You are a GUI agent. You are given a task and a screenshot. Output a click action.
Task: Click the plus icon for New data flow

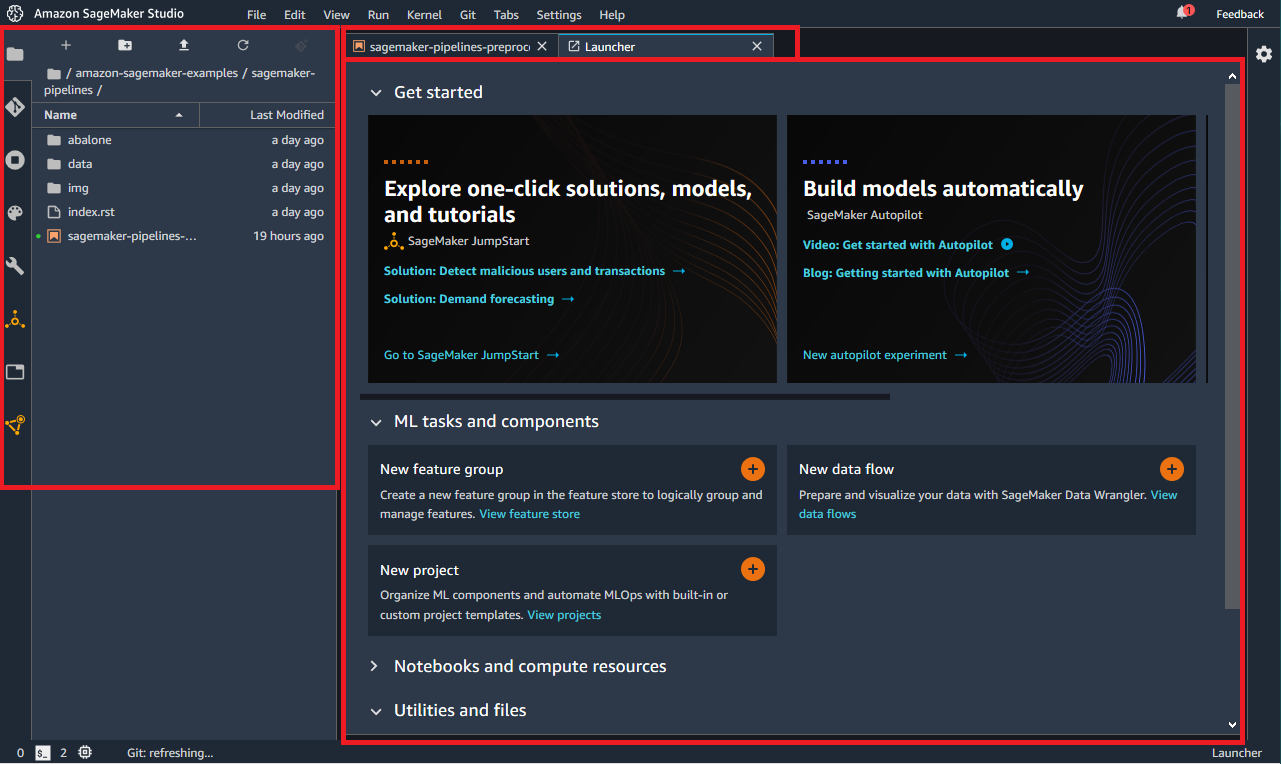1172,468
